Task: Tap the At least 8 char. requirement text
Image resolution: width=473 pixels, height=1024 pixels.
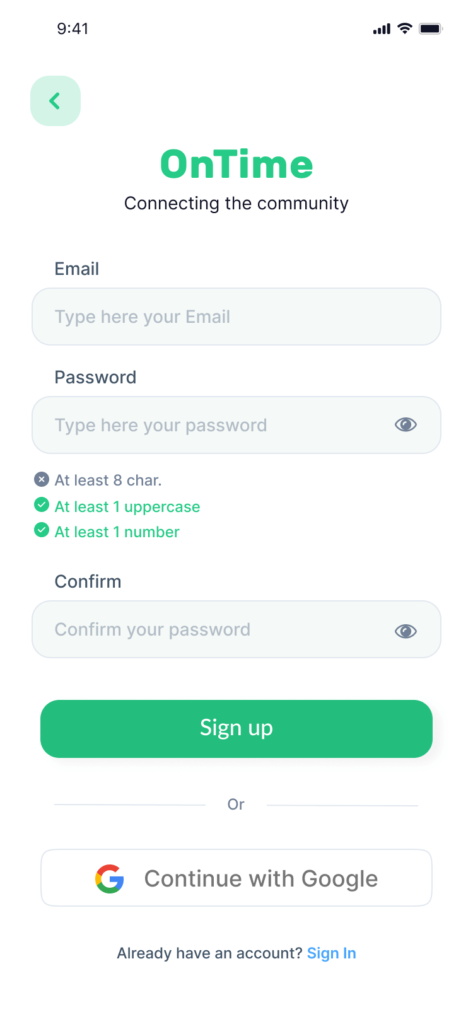Action: (x=108, y=481)
